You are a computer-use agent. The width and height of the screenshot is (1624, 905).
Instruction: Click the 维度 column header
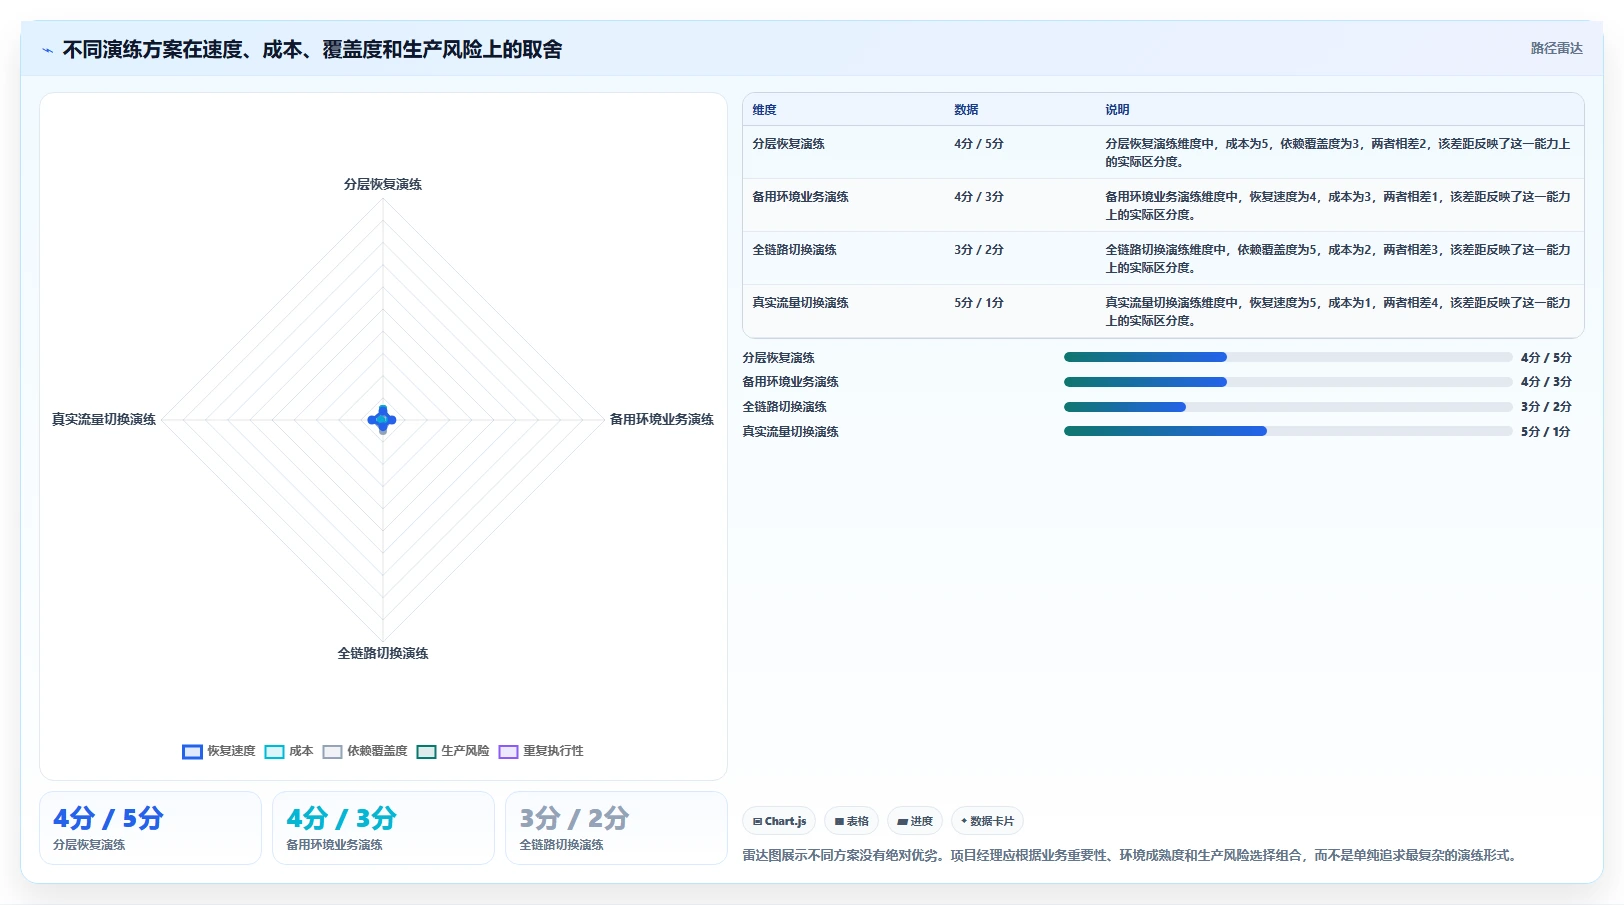(x=764, y=110)
